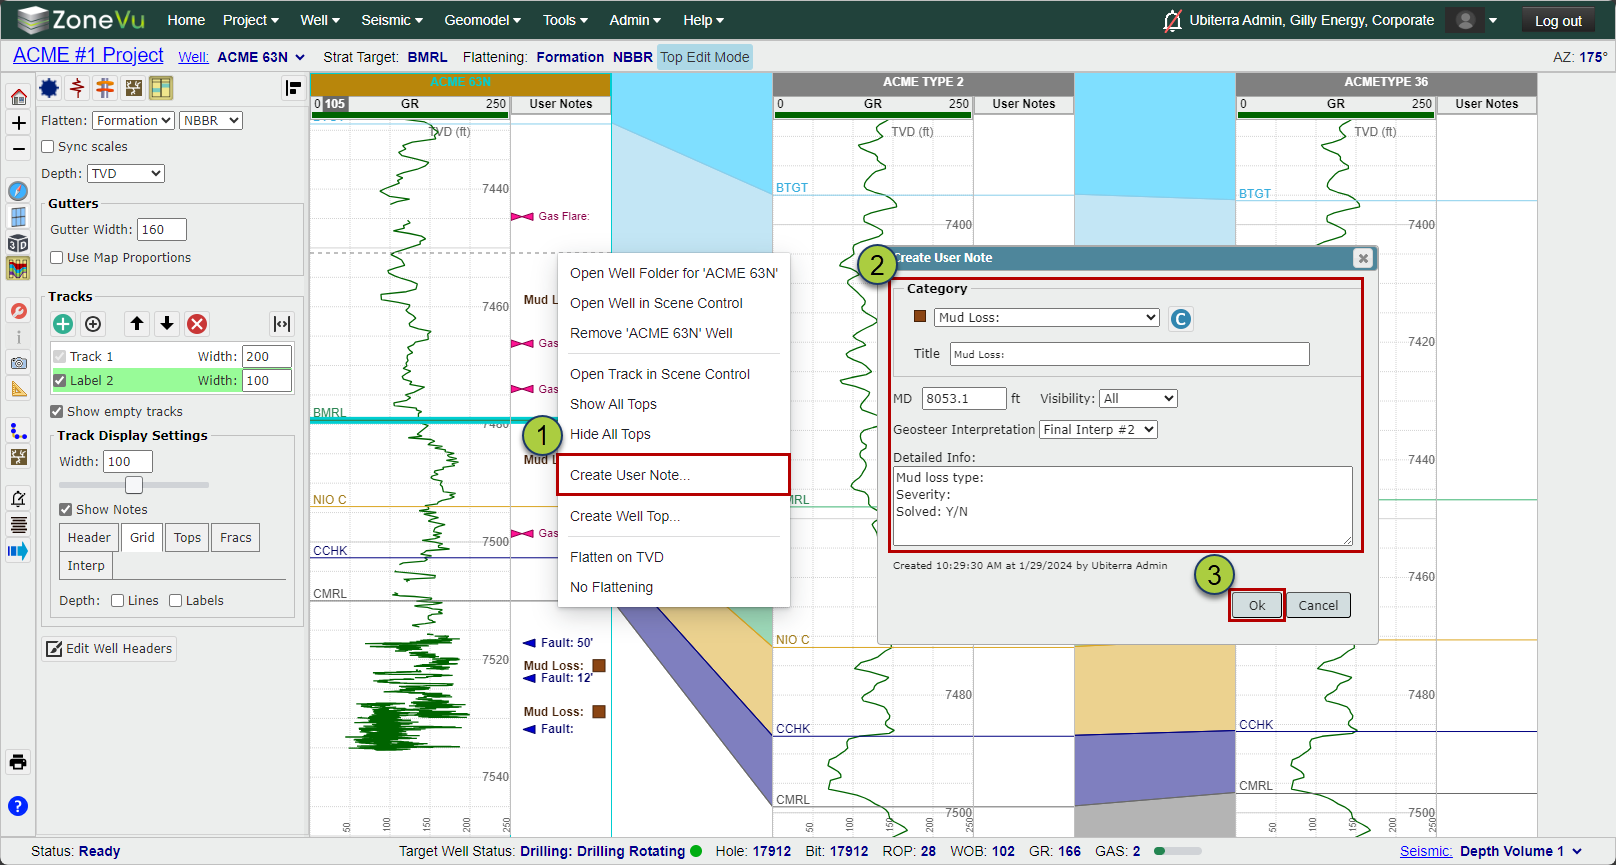Toggle Show empty tracks checkbox

pyautogui.click(x=57, y=412)
